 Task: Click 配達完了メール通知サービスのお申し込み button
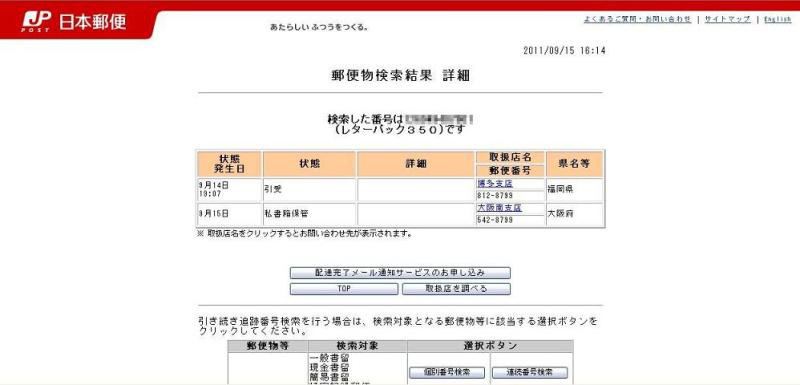(x=400, y=273)
